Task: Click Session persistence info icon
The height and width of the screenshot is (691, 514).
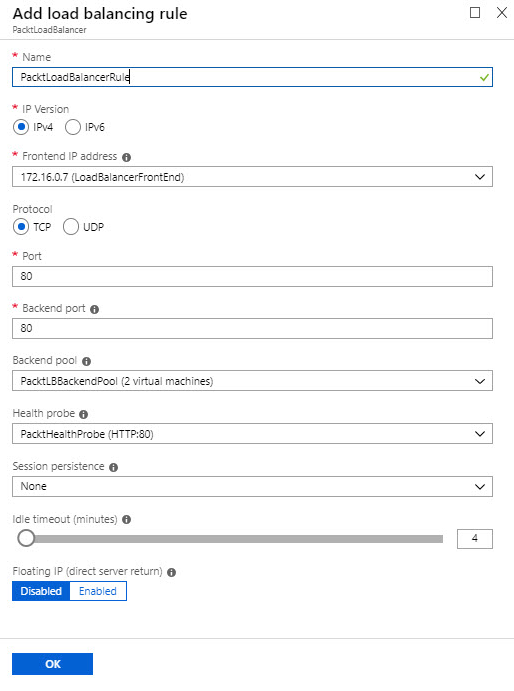Action: tap(113, 467)
